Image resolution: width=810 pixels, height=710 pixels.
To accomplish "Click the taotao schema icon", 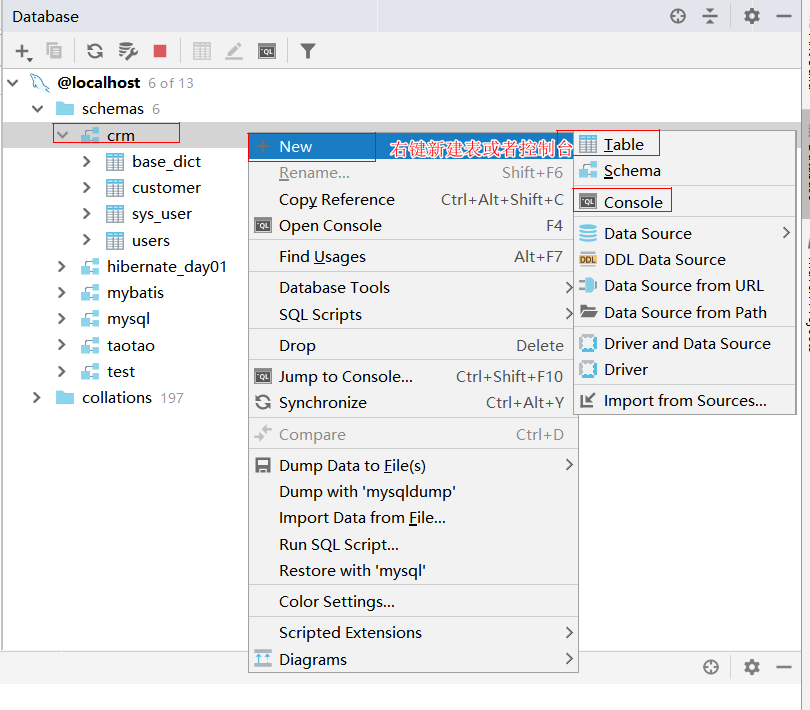I will [x=90, y=345].
